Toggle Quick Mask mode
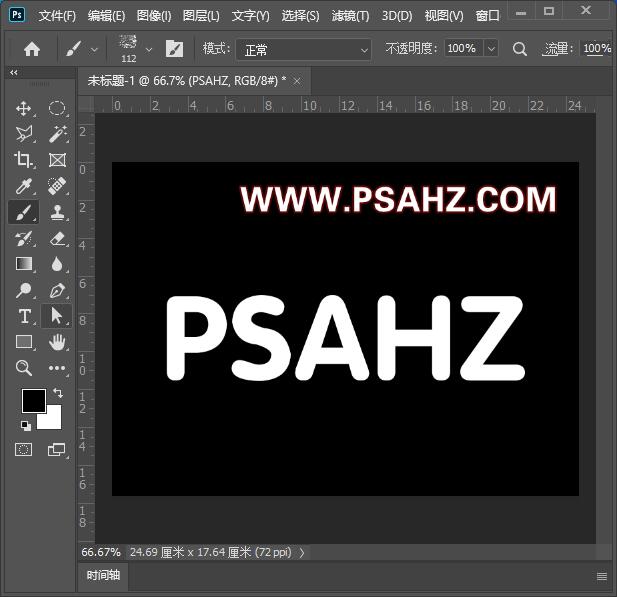This screenshot has height=597, width=617. [24, 449]
